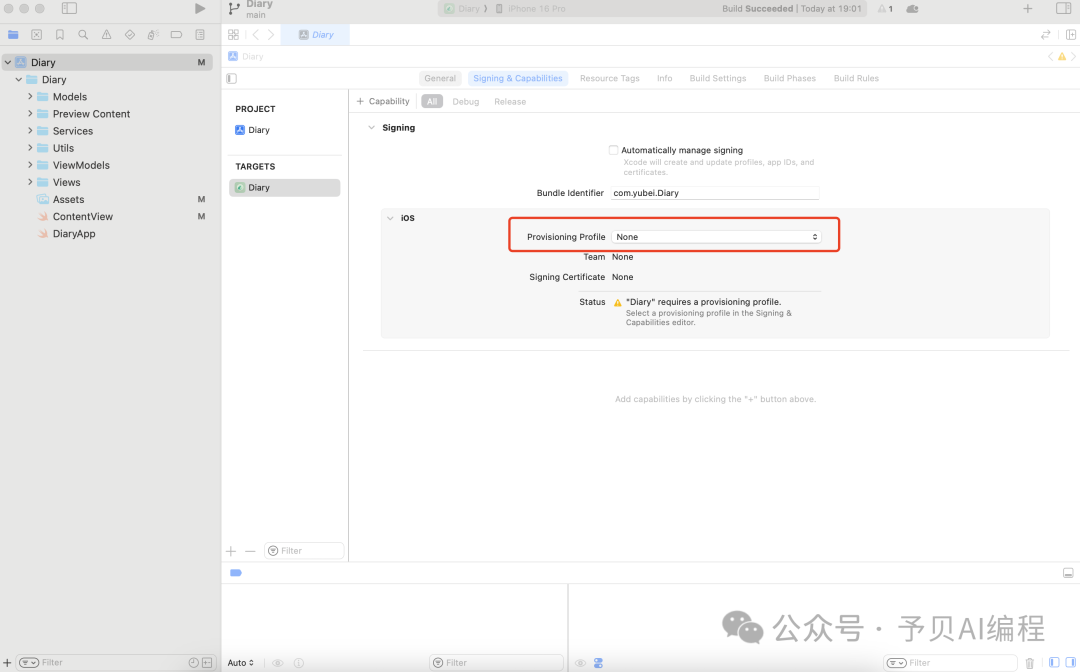The image size is (1080, 672).
Task: Enable Automatically manage signing checkbox
Action: (x=613, y=150)
